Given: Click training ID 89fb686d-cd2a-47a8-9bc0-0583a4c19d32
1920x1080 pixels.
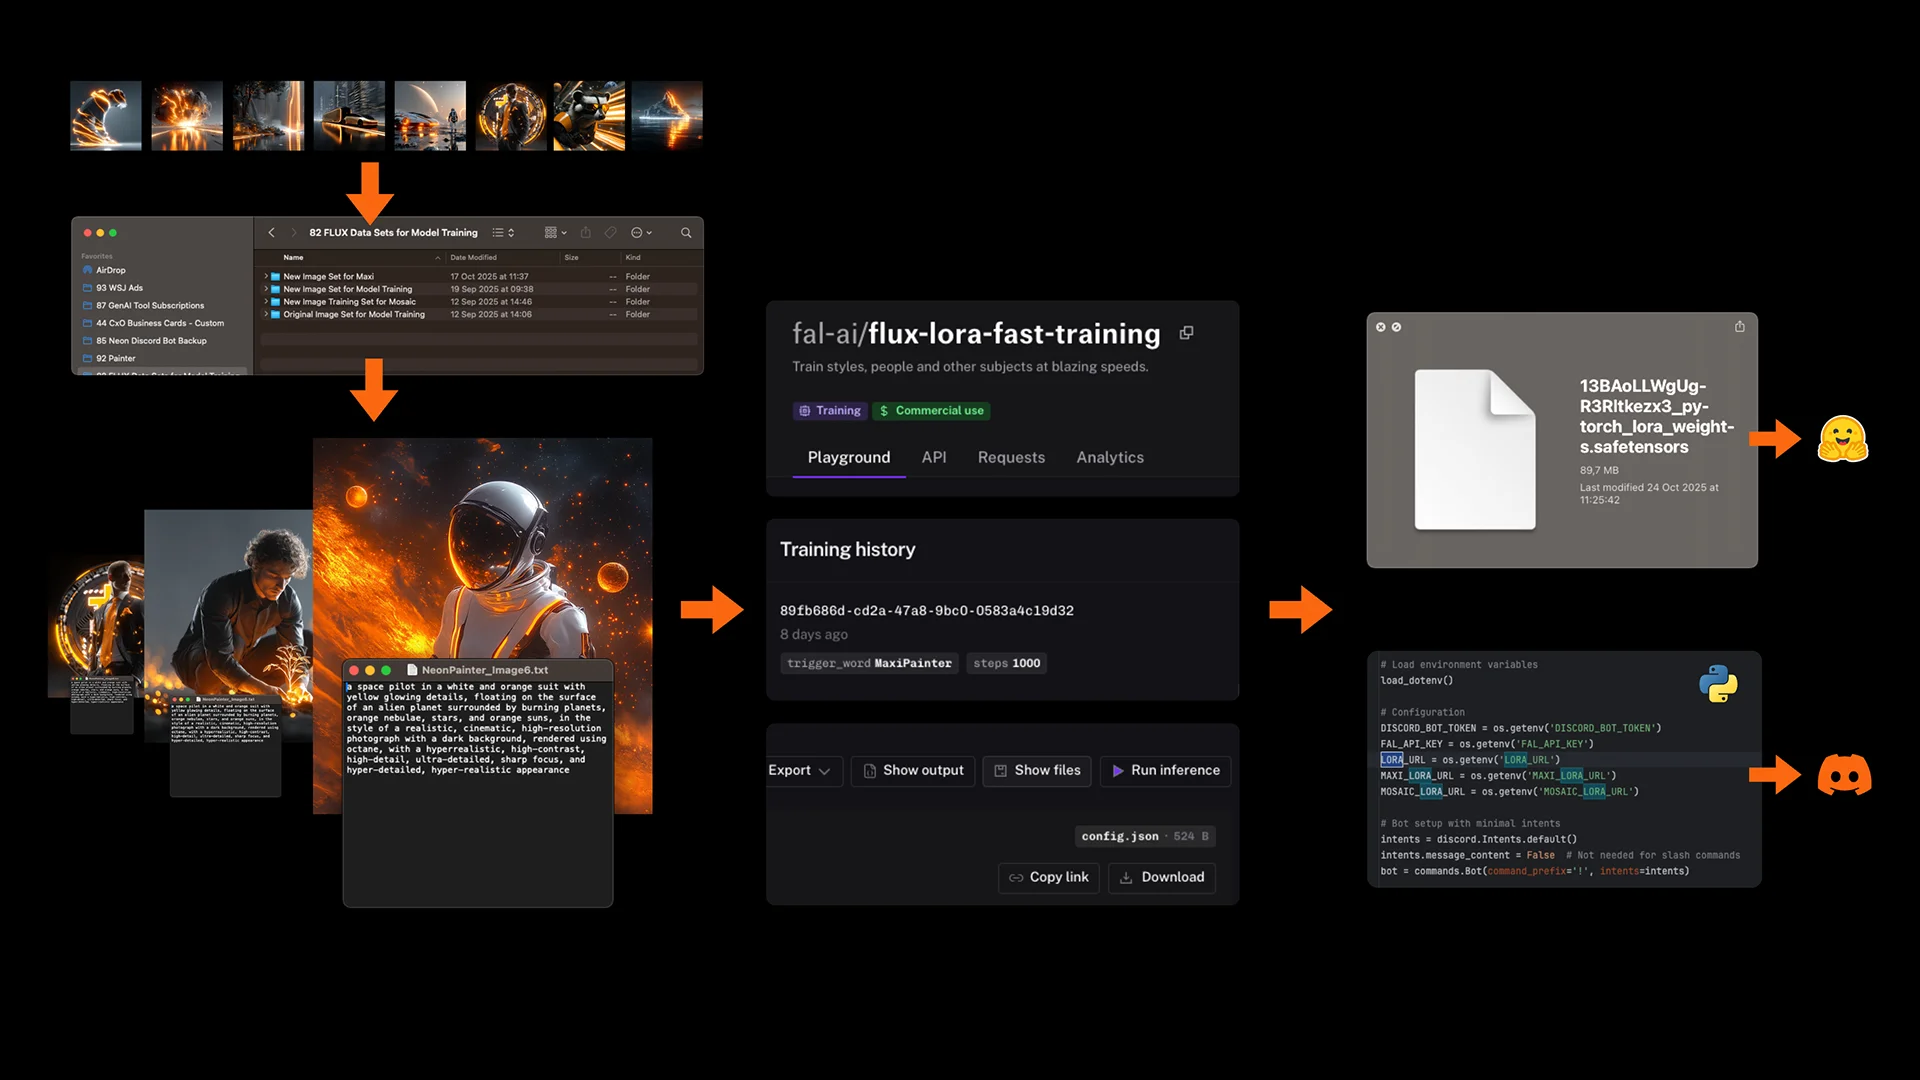Looking at the screenshot, I should (x=927, y=611).
